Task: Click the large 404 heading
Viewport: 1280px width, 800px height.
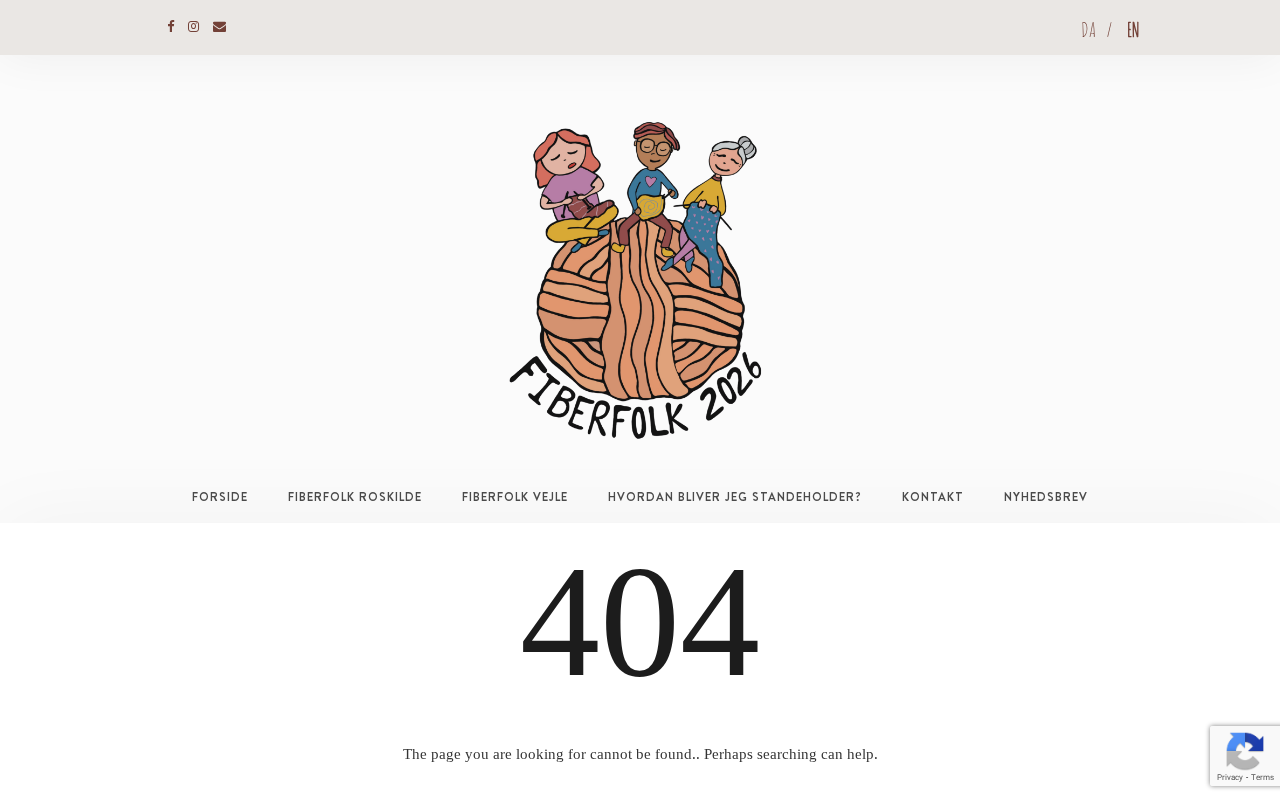Action: 640,622
